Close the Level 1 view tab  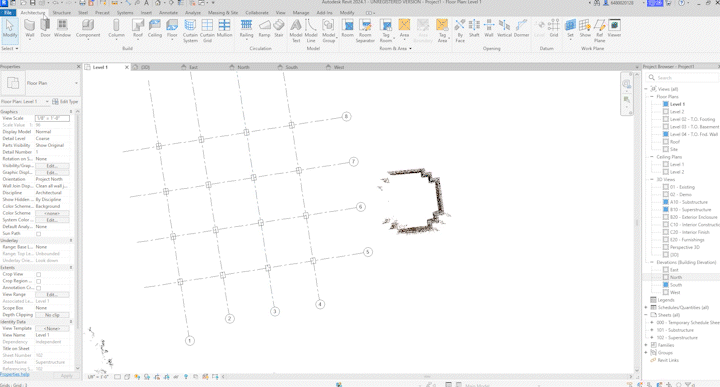pos(127,67)
